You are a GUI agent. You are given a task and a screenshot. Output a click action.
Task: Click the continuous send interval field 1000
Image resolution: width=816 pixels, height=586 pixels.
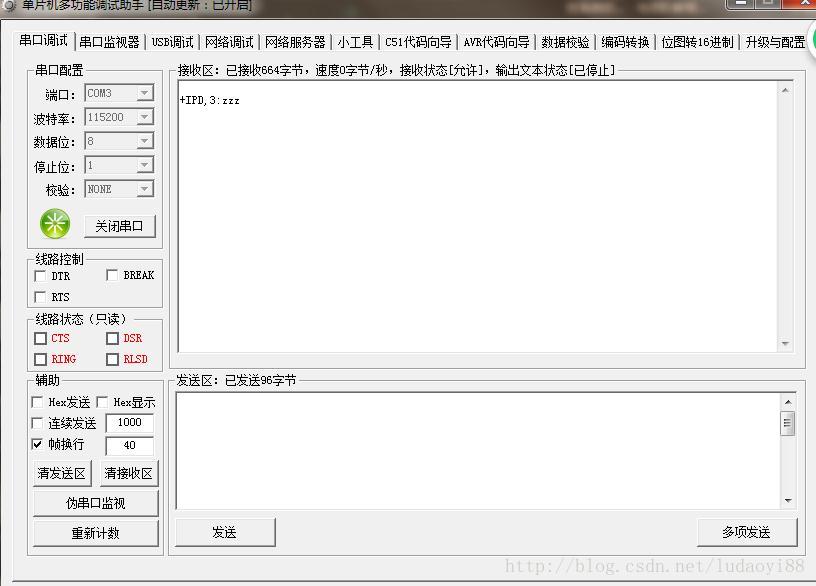pos(130,423)
